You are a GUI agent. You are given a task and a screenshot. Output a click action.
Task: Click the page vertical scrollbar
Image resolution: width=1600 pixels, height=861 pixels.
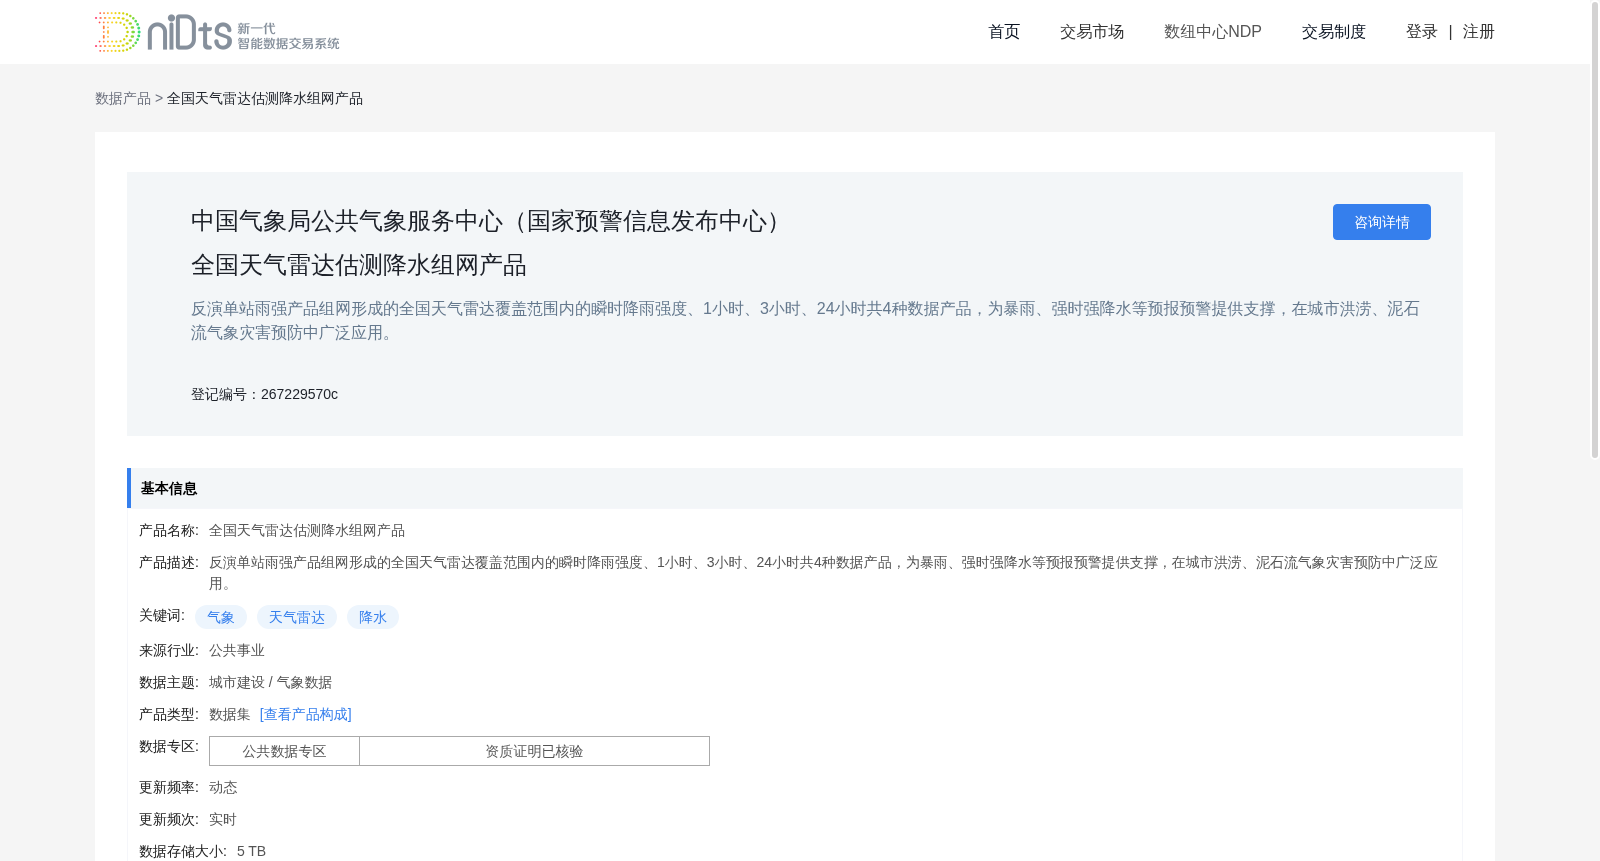point(1595,230)
